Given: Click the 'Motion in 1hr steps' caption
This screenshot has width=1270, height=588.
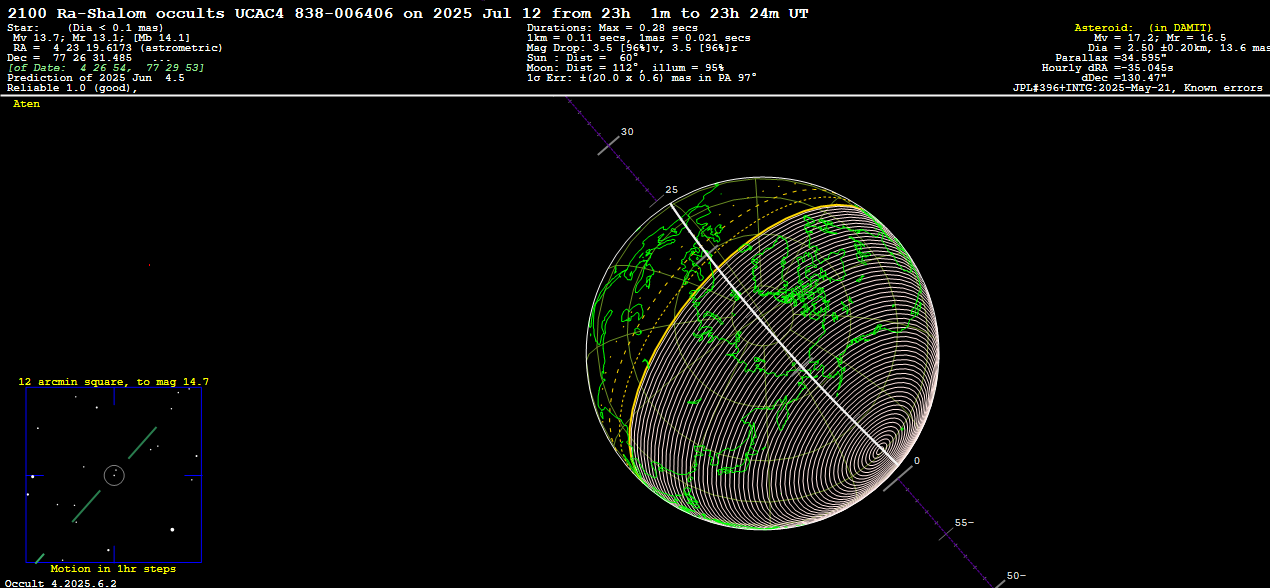Looking at the screenshot, I should [113, 569].
